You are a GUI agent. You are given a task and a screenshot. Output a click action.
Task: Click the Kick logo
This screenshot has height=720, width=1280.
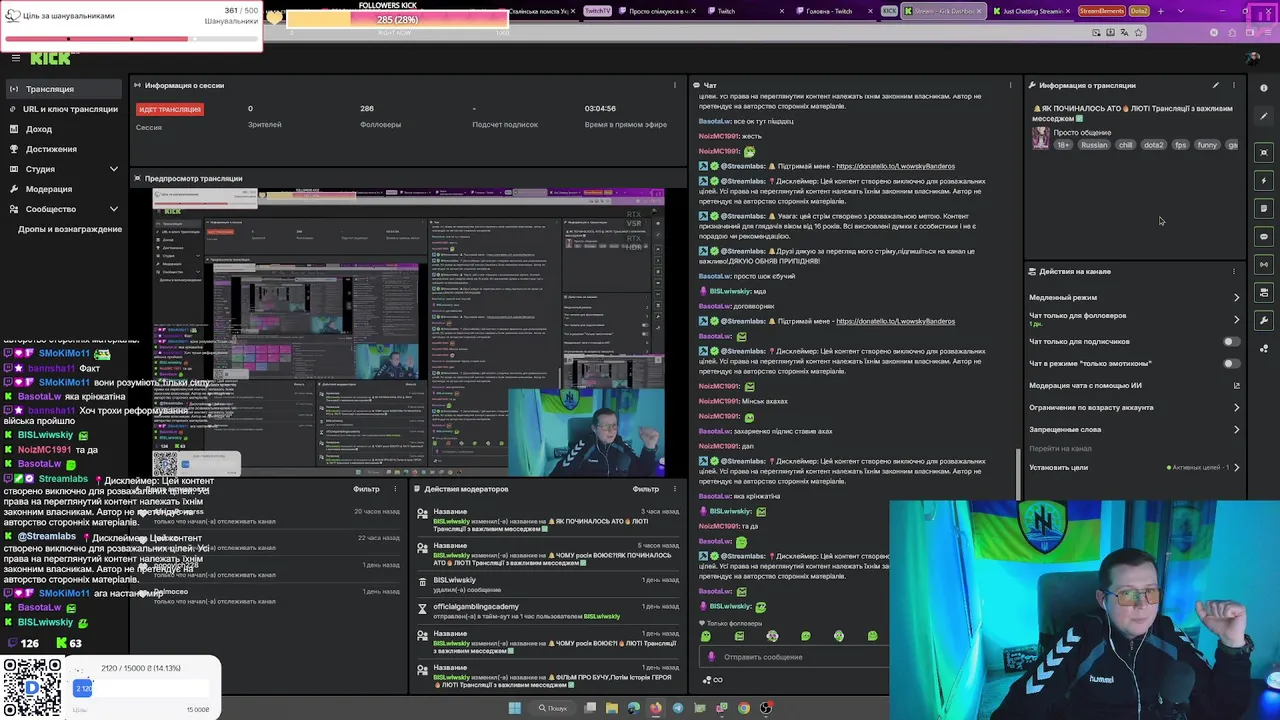point(50,59)
